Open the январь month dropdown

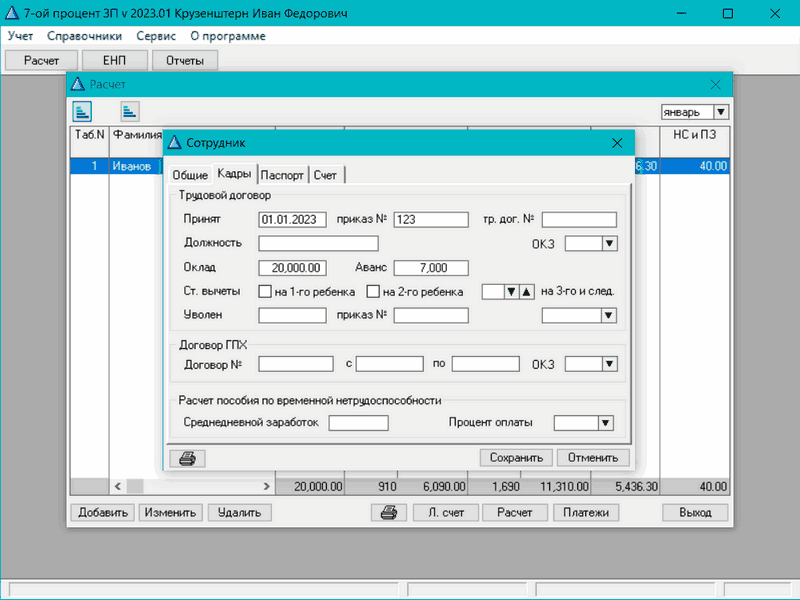pos(721,113)
